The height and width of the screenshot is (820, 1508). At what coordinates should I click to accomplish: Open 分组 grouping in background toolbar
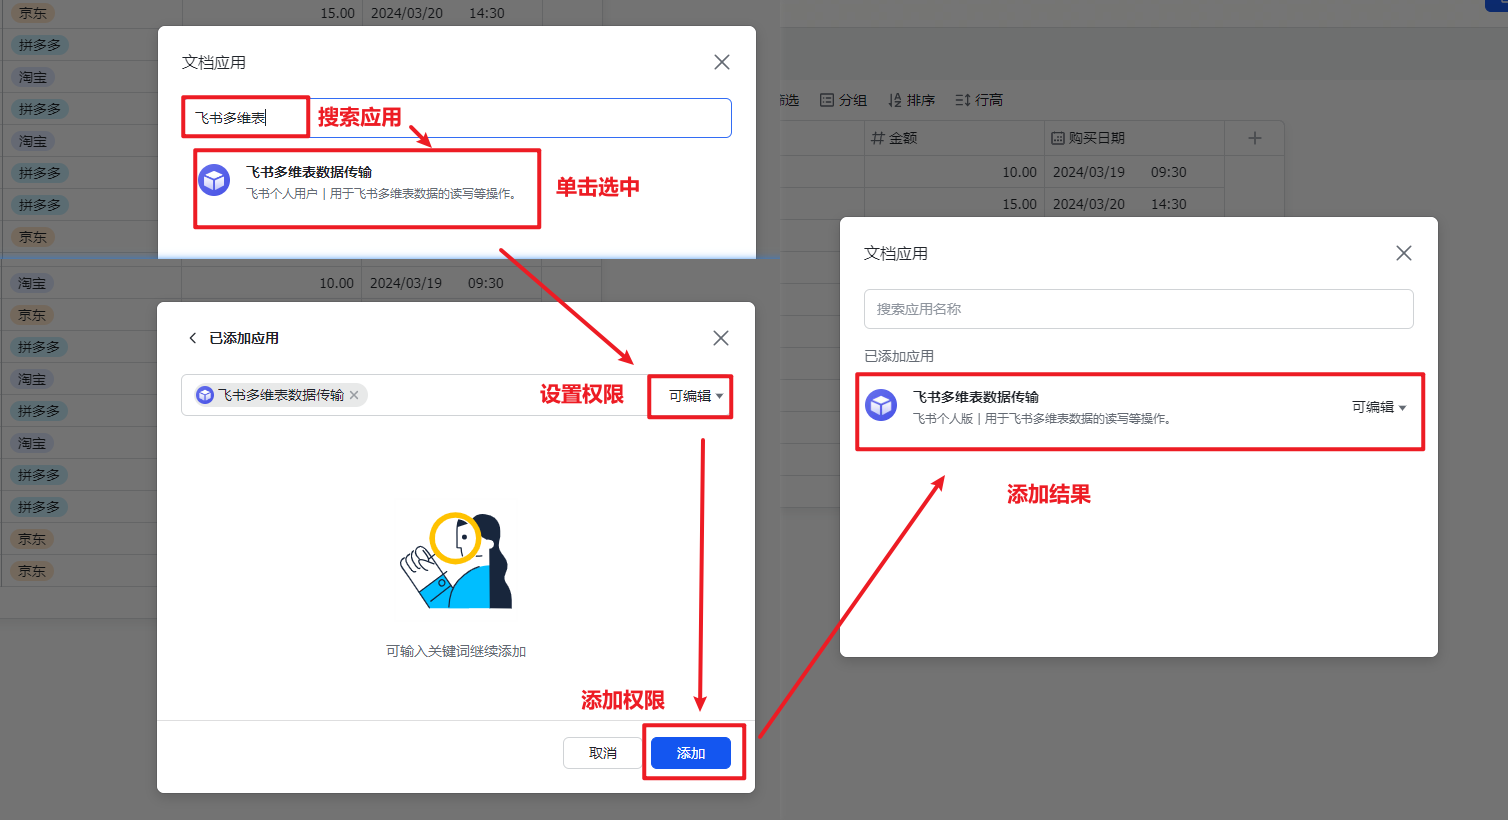coord(843,100)
